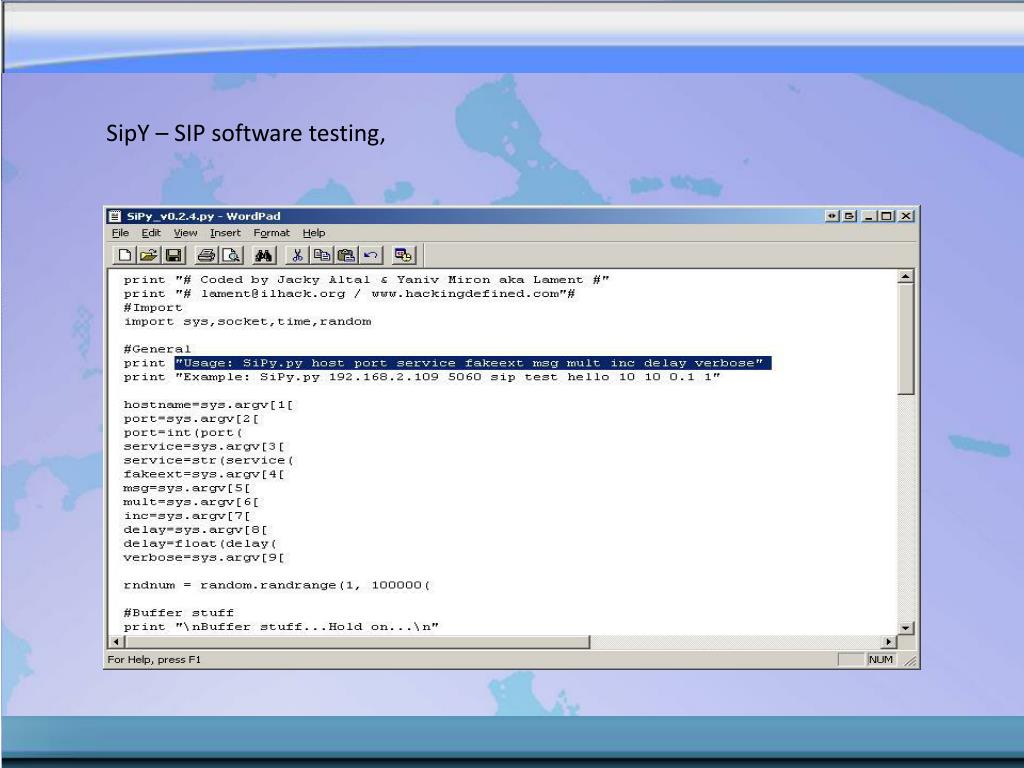Click the "inc=sys.argv[7[" line

tap(187, 516)
